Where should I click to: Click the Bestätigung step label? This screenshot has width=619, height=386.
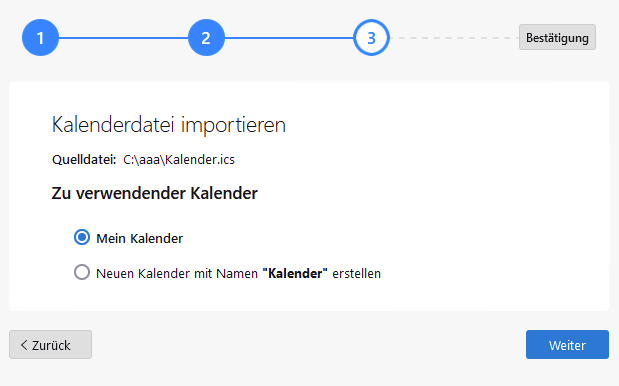click(x=557, y=37)
